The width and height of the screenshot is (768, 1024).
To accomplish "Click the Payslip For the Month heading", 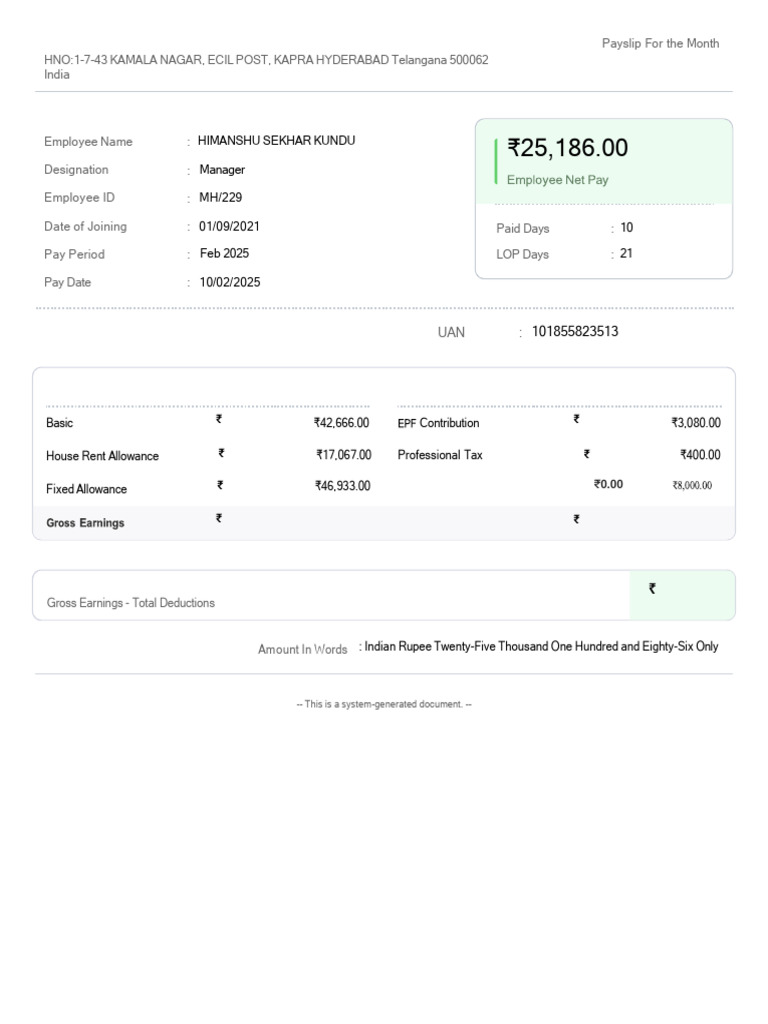I will pos(660,44).
